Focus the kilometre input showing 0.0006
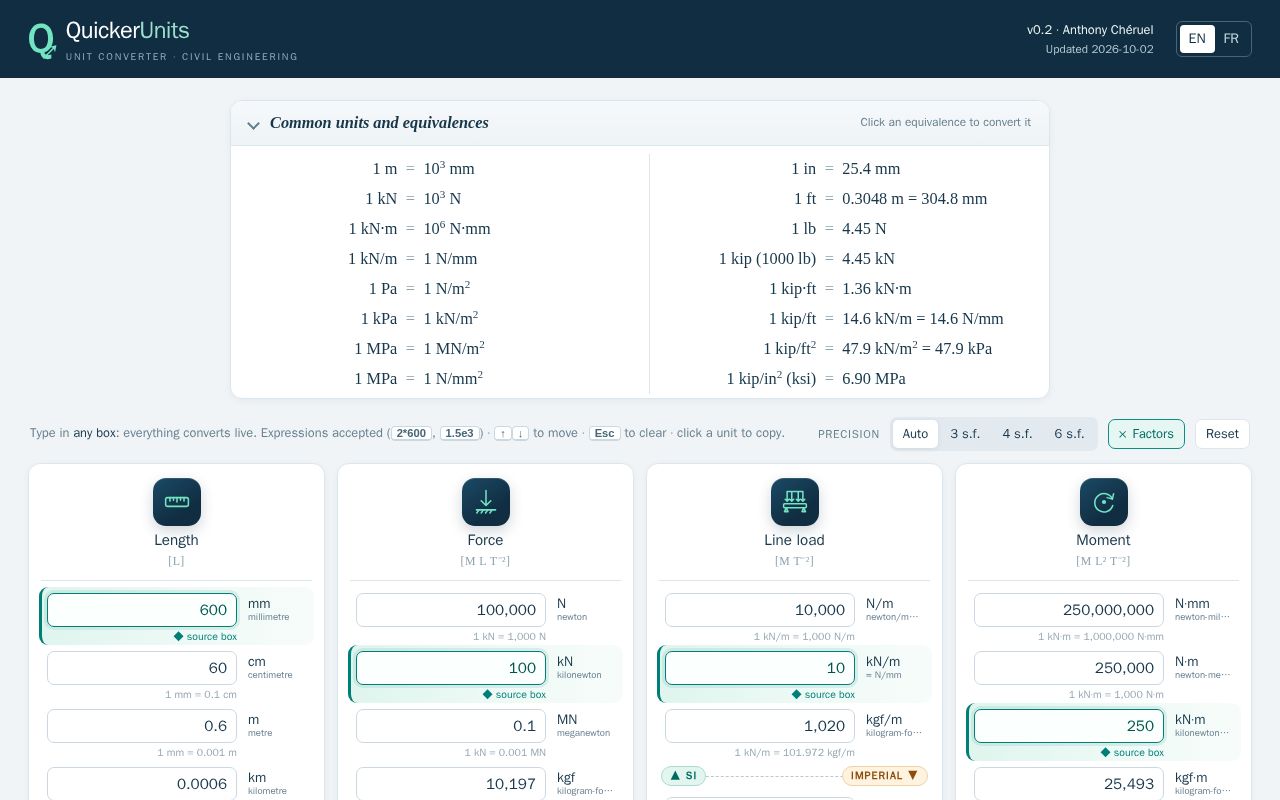 coord(142,784)
